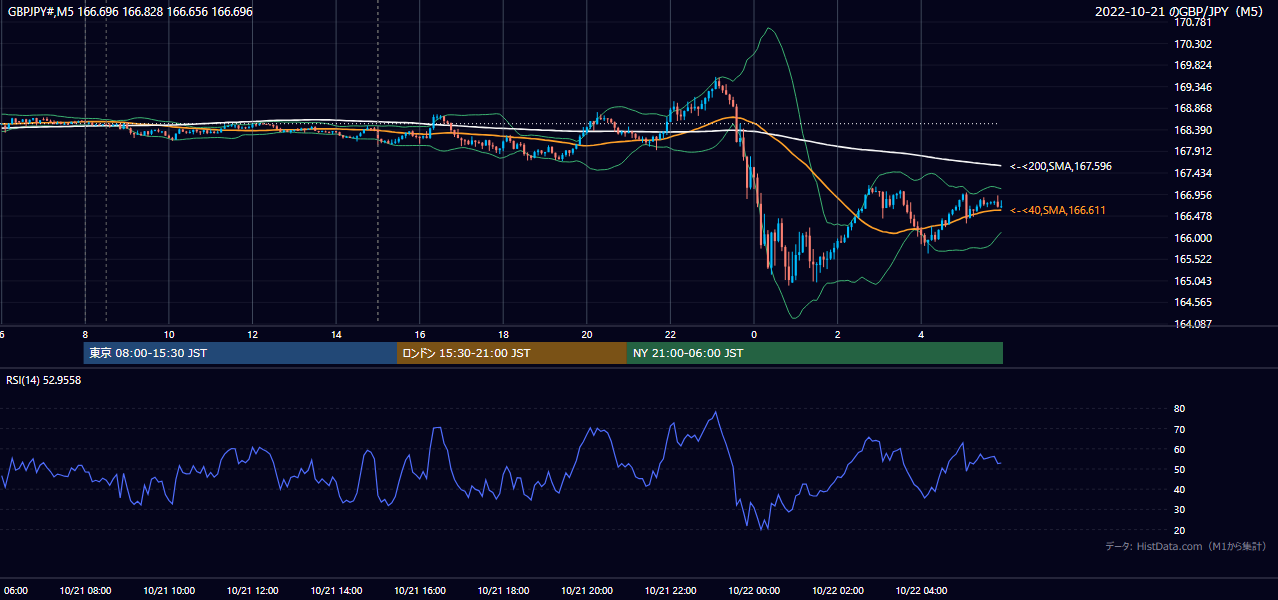Screen dimensions: 1278x600
Task: Click the RSI(14) 52.9558 indicator label
Action: 44,380
